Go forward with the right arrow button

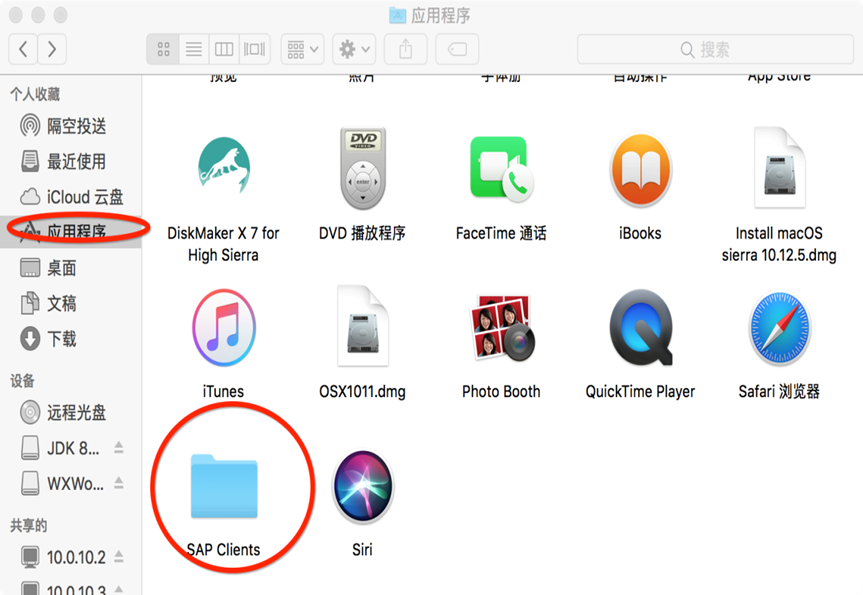tap(52, 50)
